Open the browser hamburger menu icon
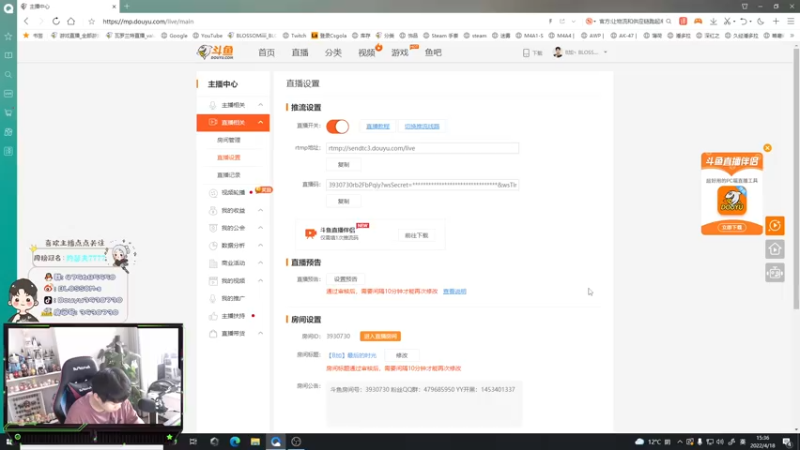800x450 pixels. 790,21
